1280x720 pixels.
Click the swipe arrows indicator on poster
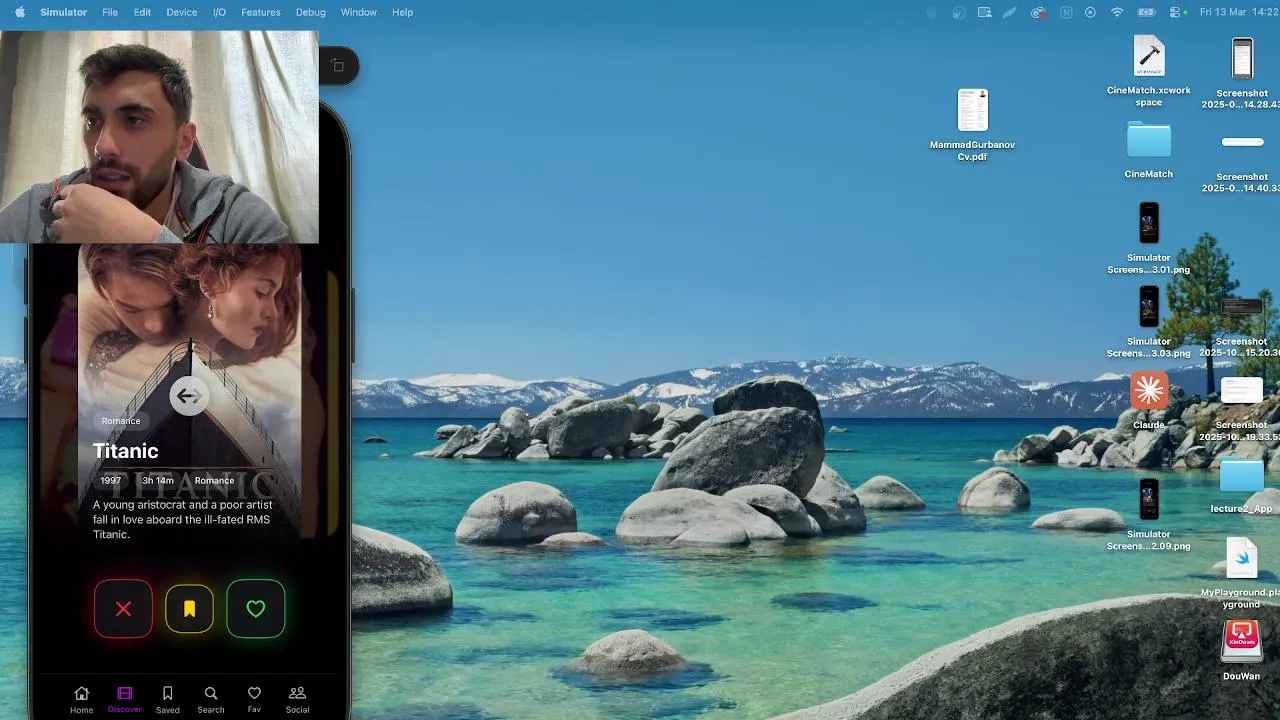[189, 396]
